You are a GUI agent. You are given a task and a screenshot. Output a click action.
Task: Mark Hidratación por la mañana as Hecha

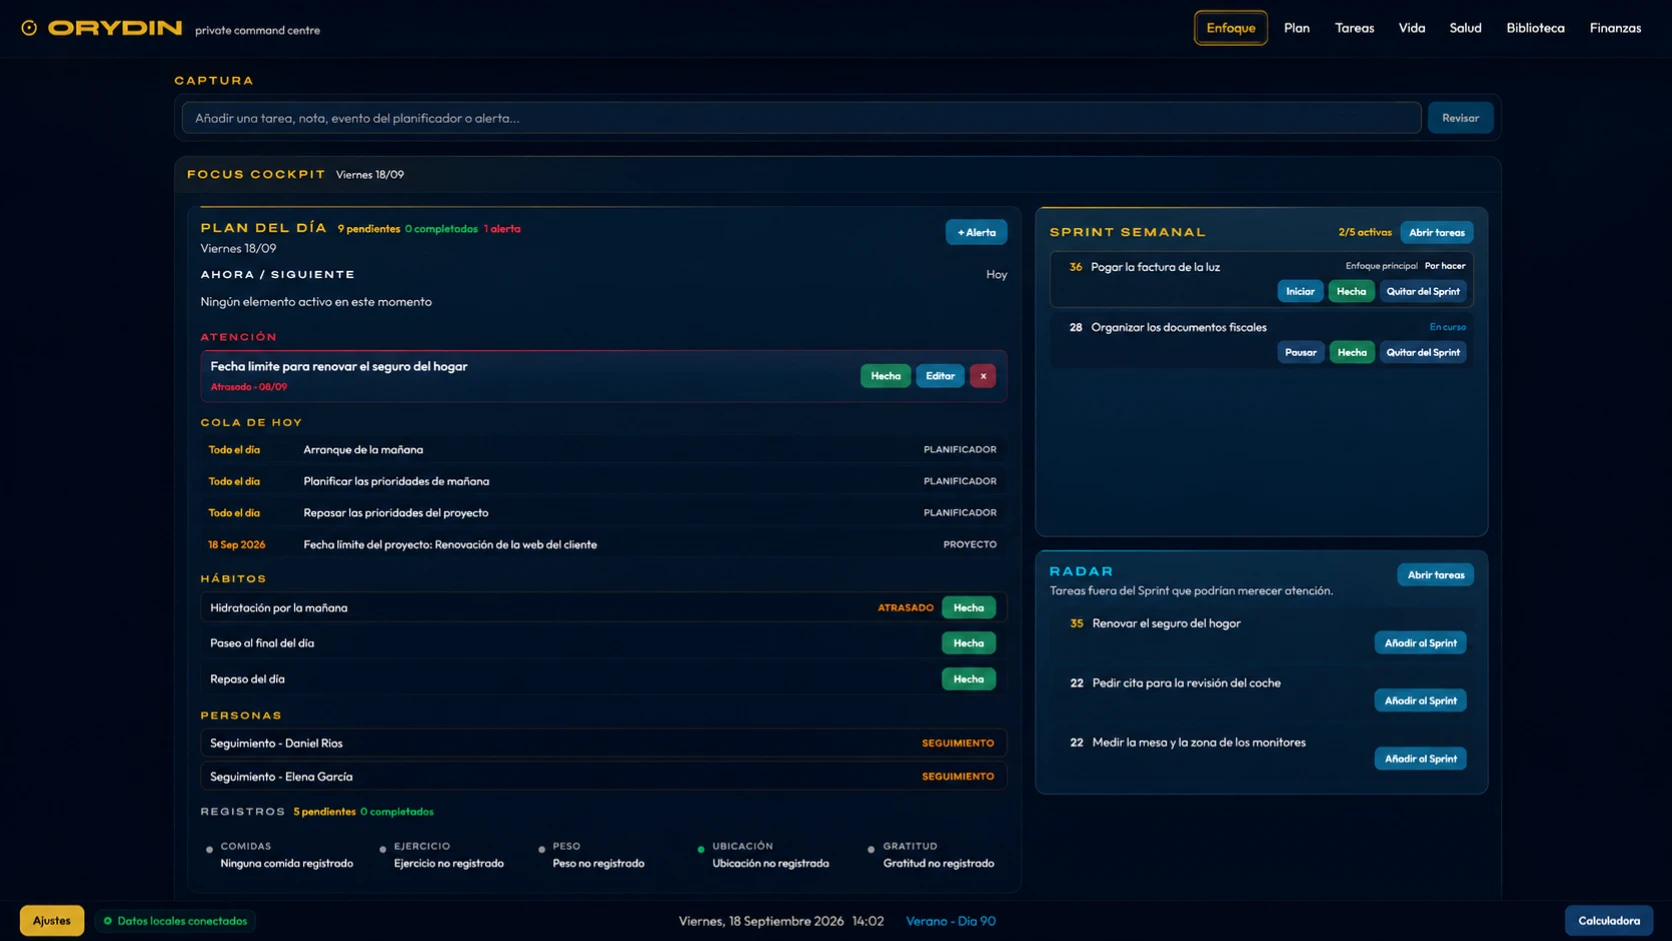pos(968,608)
